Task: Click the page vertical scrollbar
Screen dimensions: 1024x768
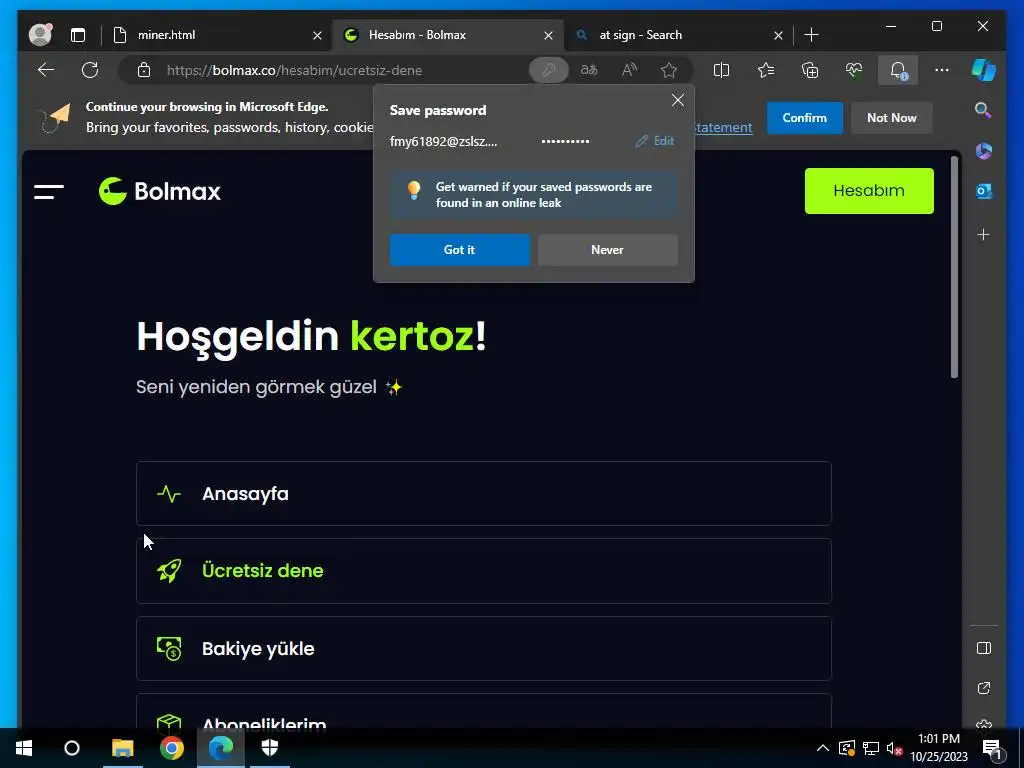Action: (x=954, y=267)
